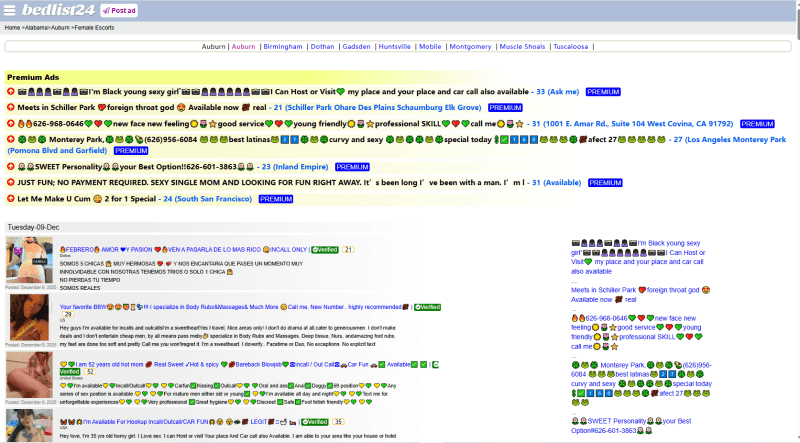Open the '33 (Ask me)' location link
This screenshot has height=443, width=800.
click(x=557, y=92)
